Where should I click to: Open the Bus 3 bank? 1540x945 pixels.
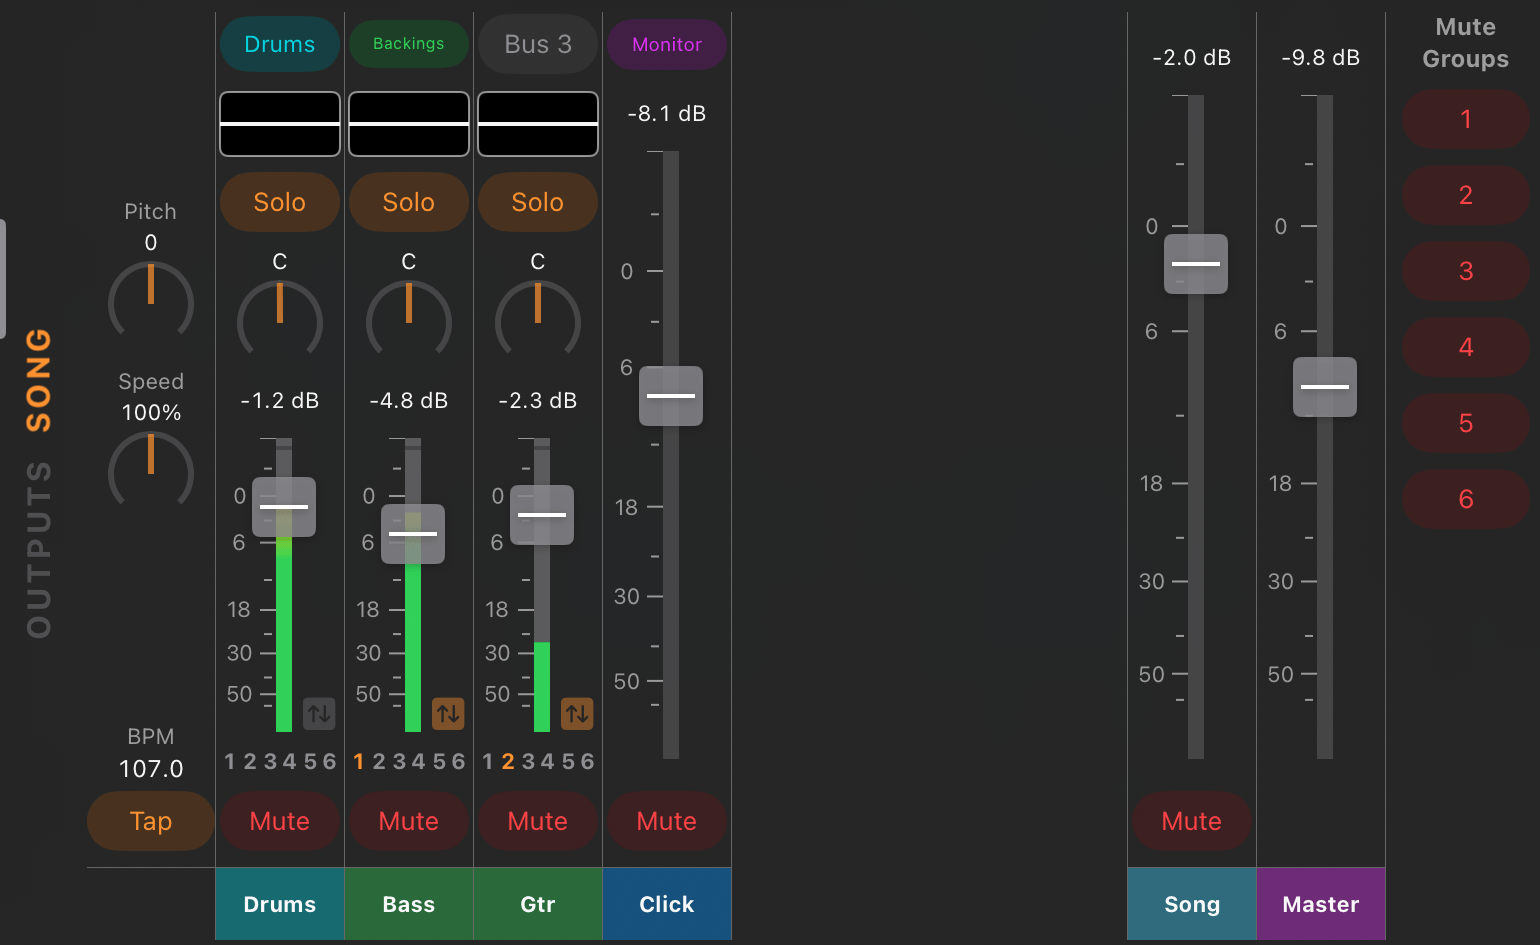pyautogui.click(x=538, y=43)
